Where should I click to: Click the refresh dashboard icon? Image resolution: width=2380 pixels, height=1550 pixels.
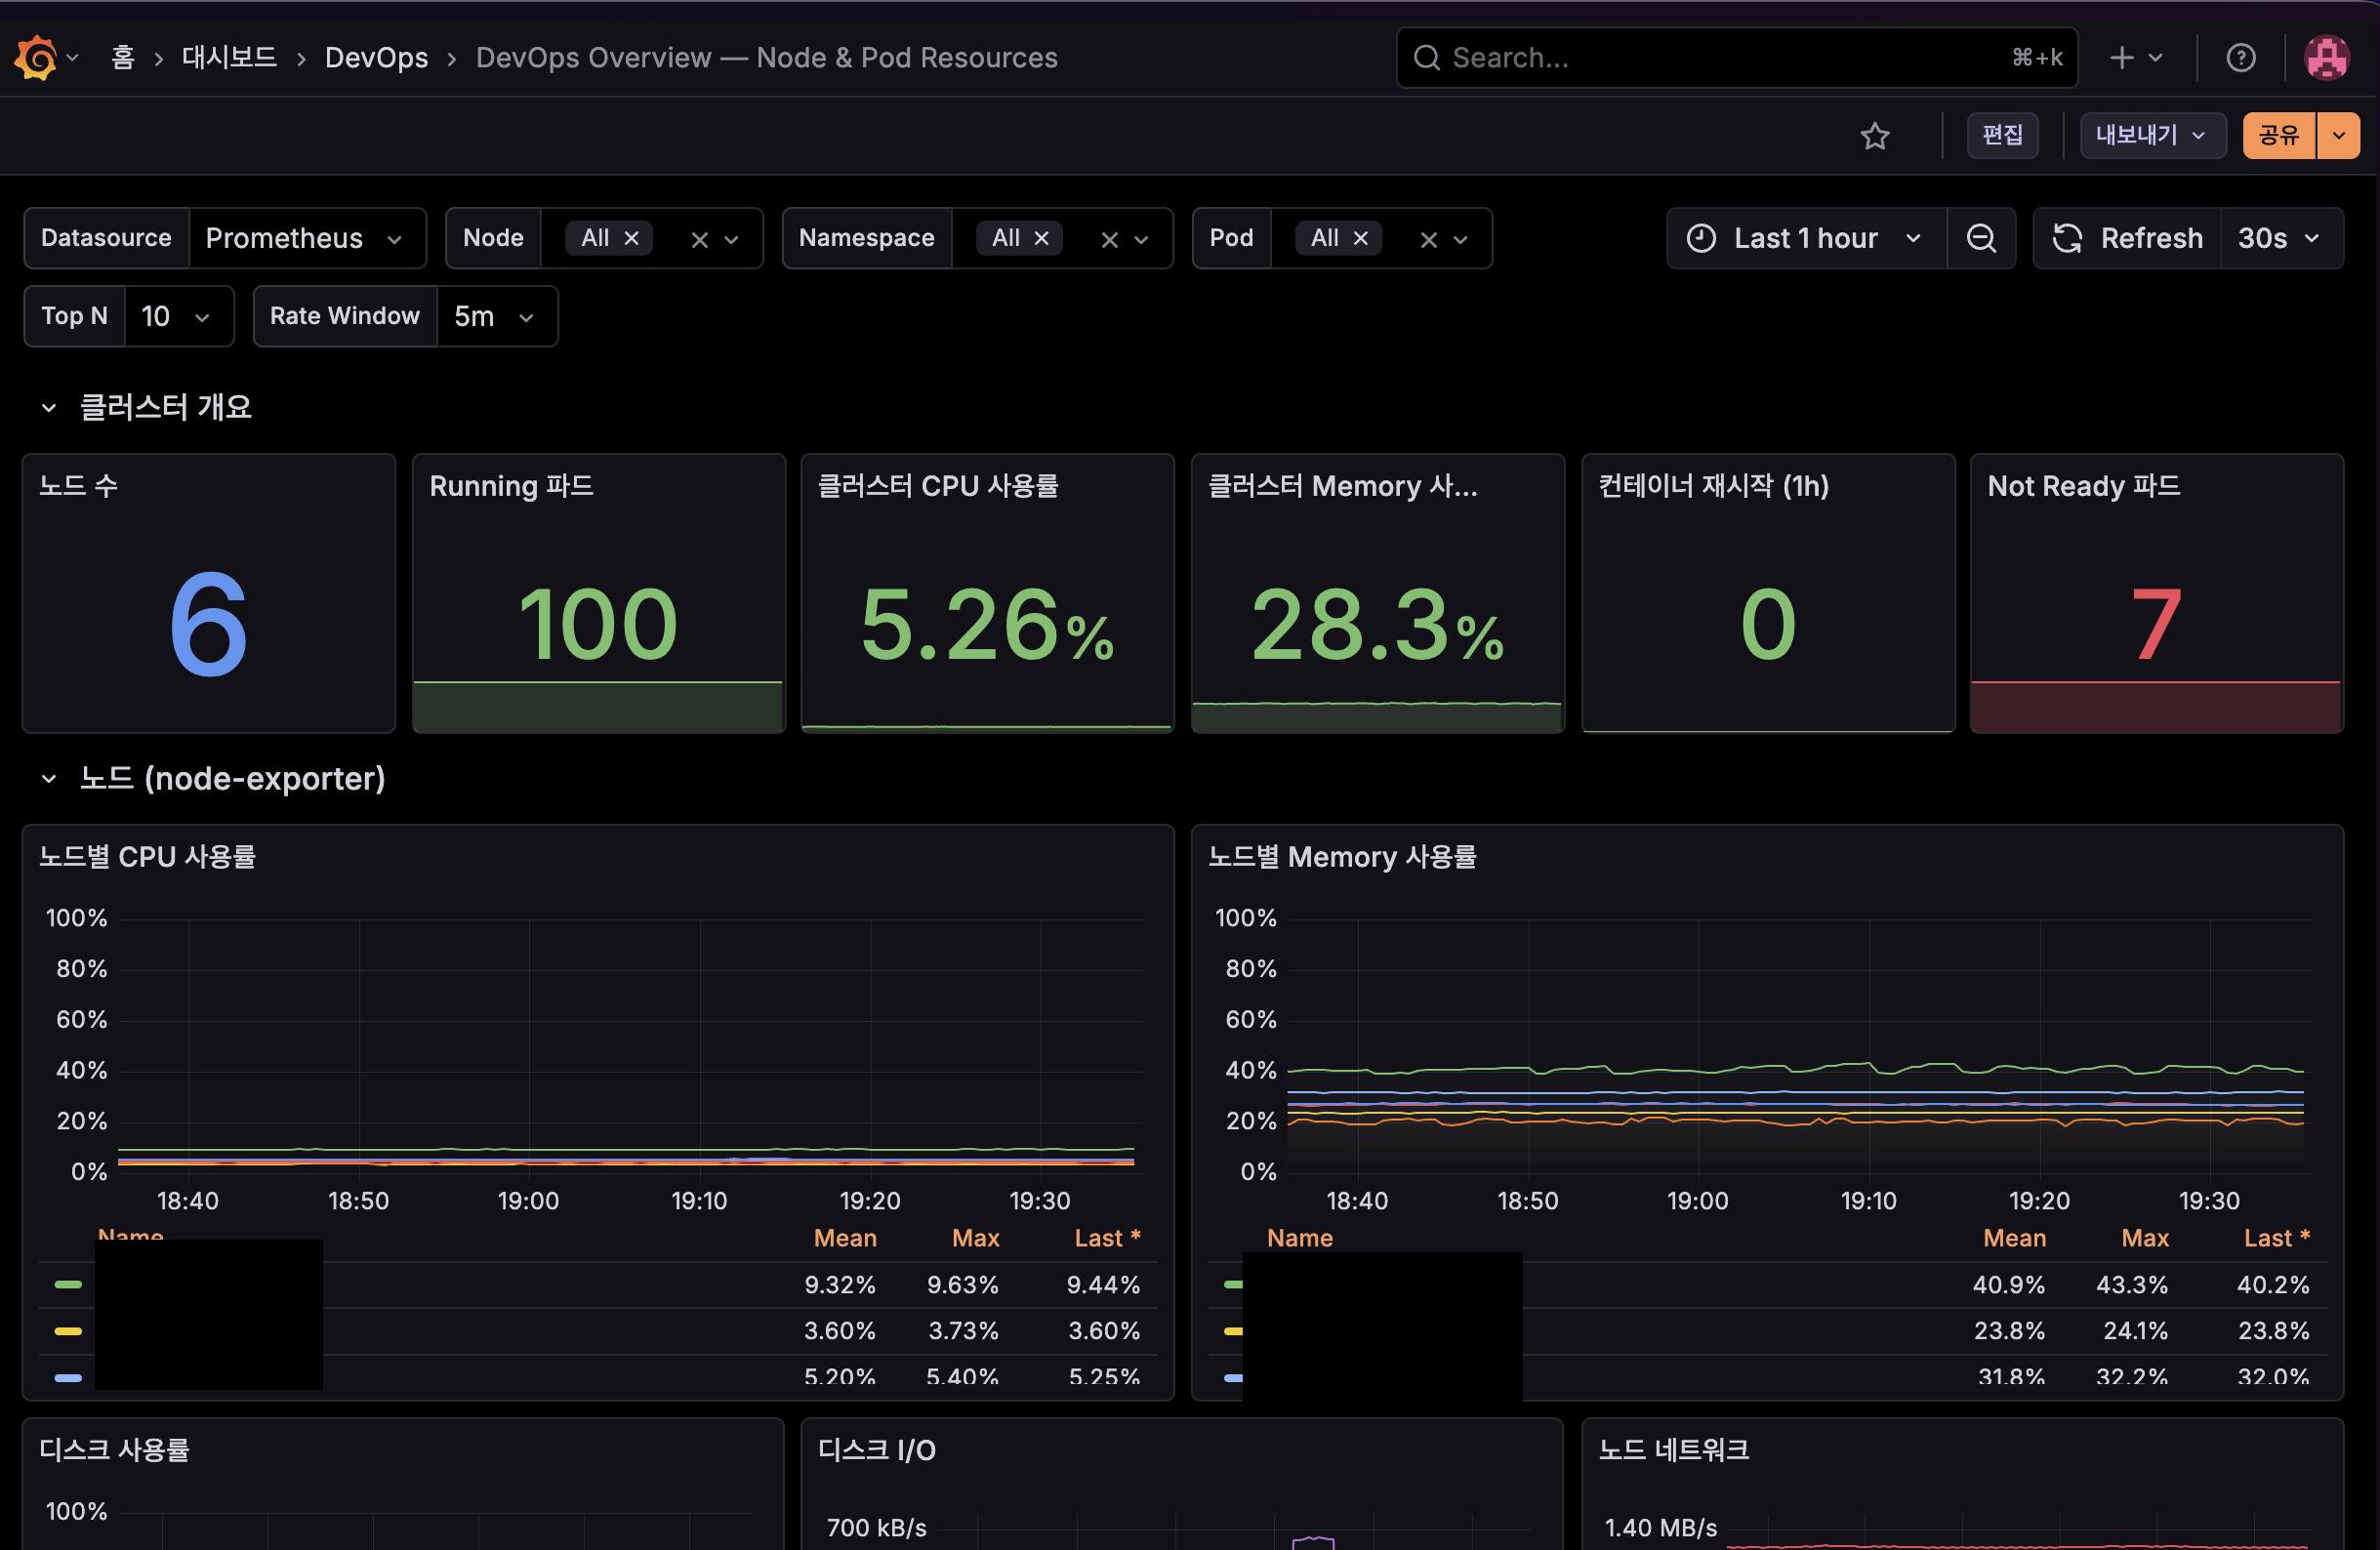pos(2067,238)
